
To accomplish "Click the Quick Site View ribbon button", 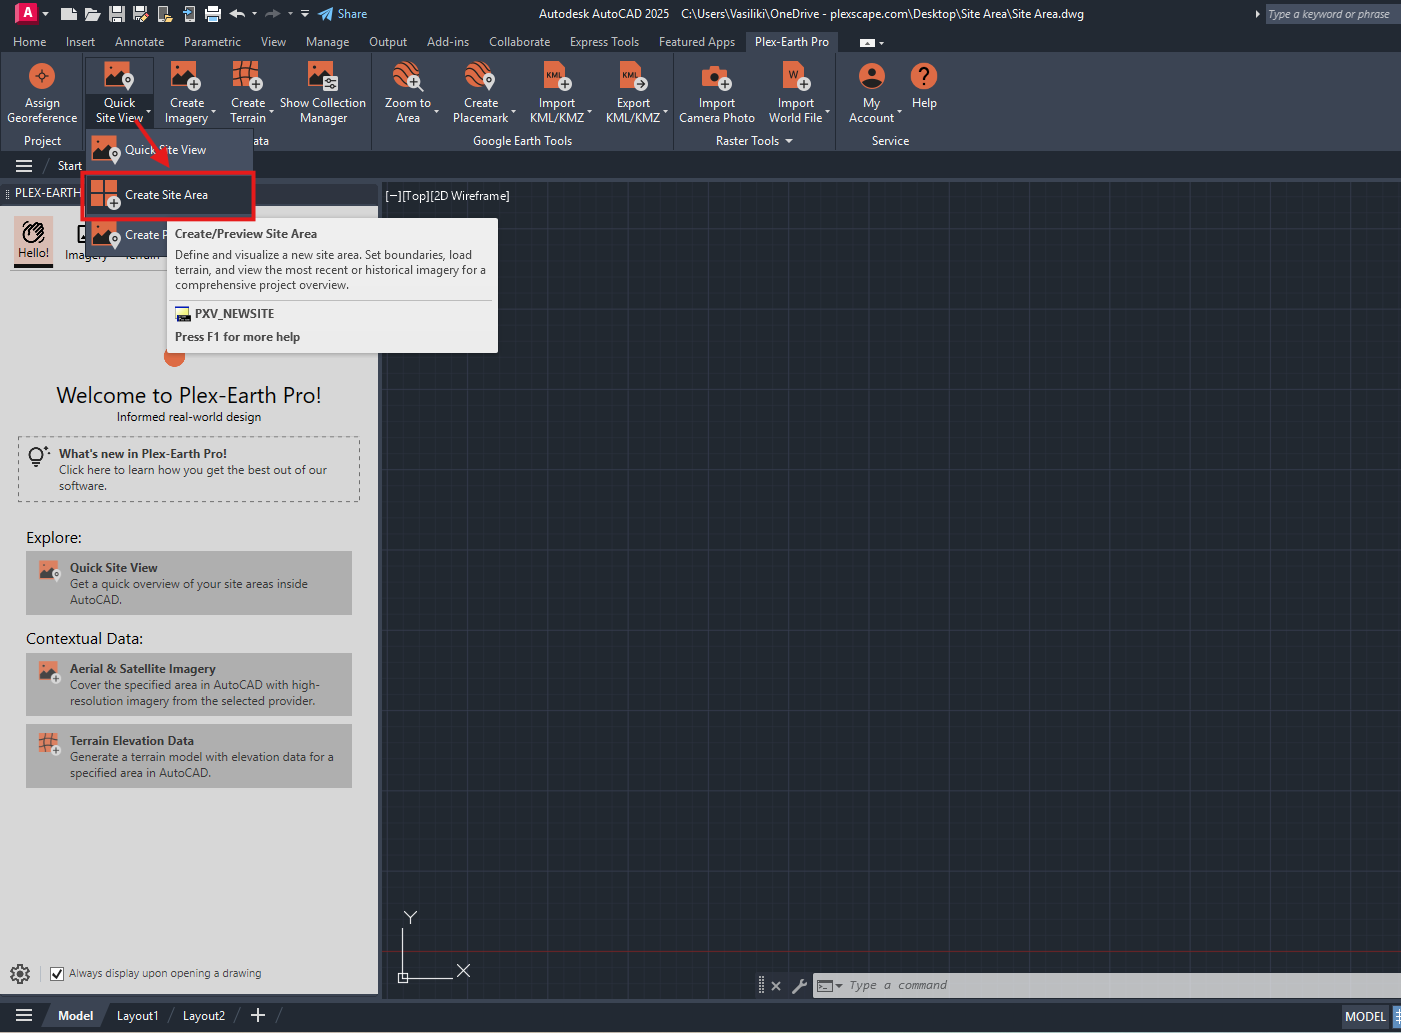I will pyautogui.click(x=119, y=93).
